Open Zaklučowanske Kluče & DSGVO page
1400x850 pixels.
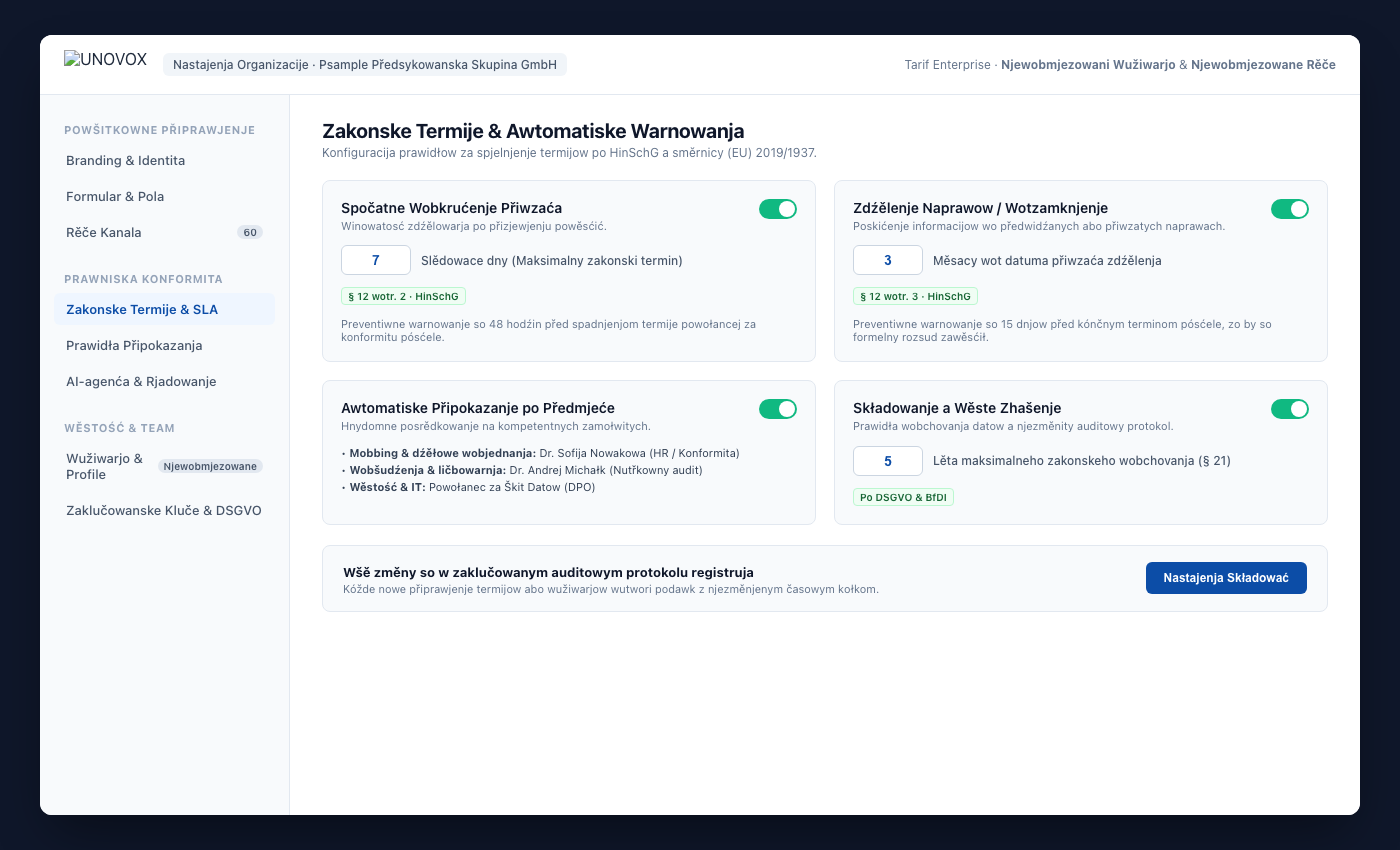click(x=165, y=510)
